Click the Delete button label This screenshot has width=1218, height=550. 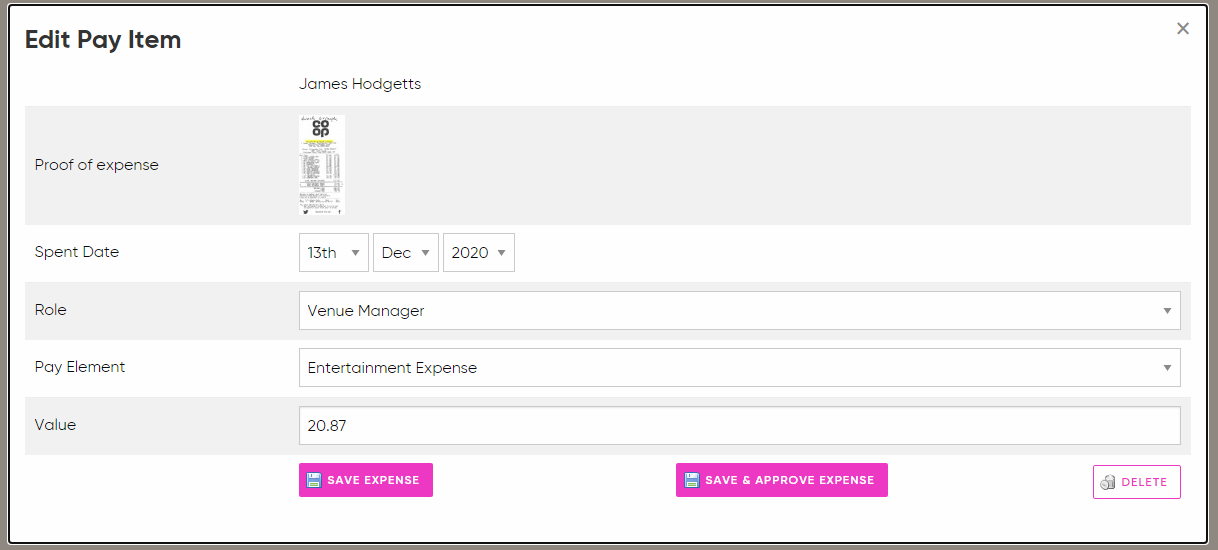pos(1144,482)
